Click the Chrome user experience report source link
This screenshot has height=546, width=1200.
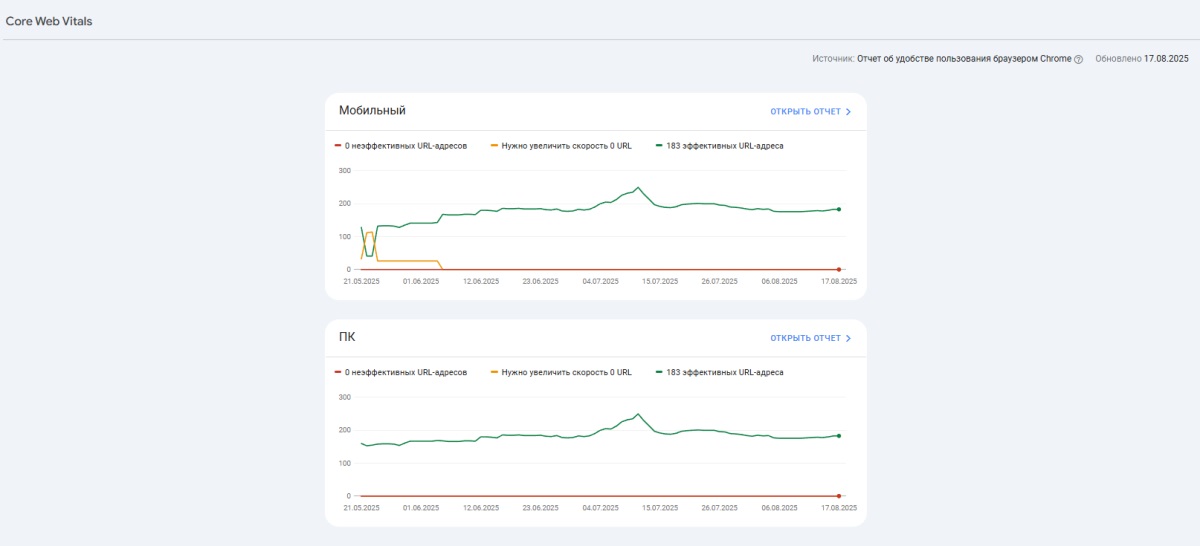[964, 59]
